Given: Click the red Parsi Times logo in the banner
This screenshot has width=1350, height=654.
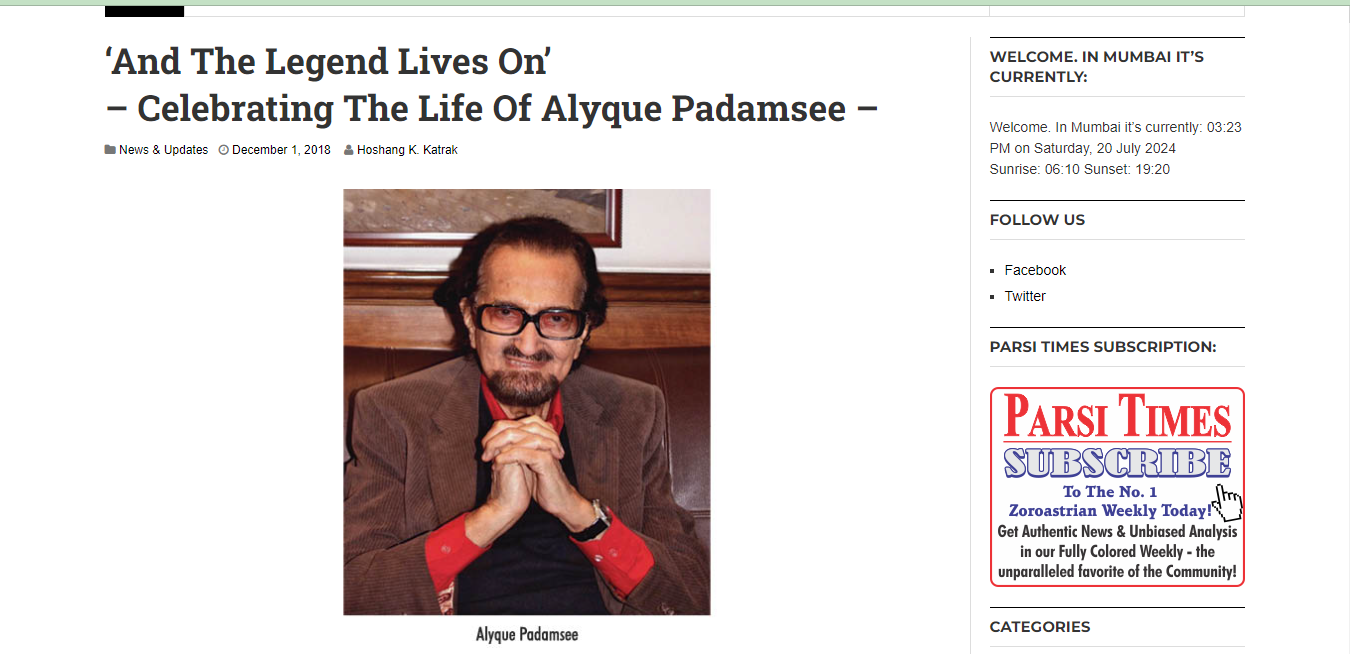Looking at the screenshot, I should tap(1117, 416).
